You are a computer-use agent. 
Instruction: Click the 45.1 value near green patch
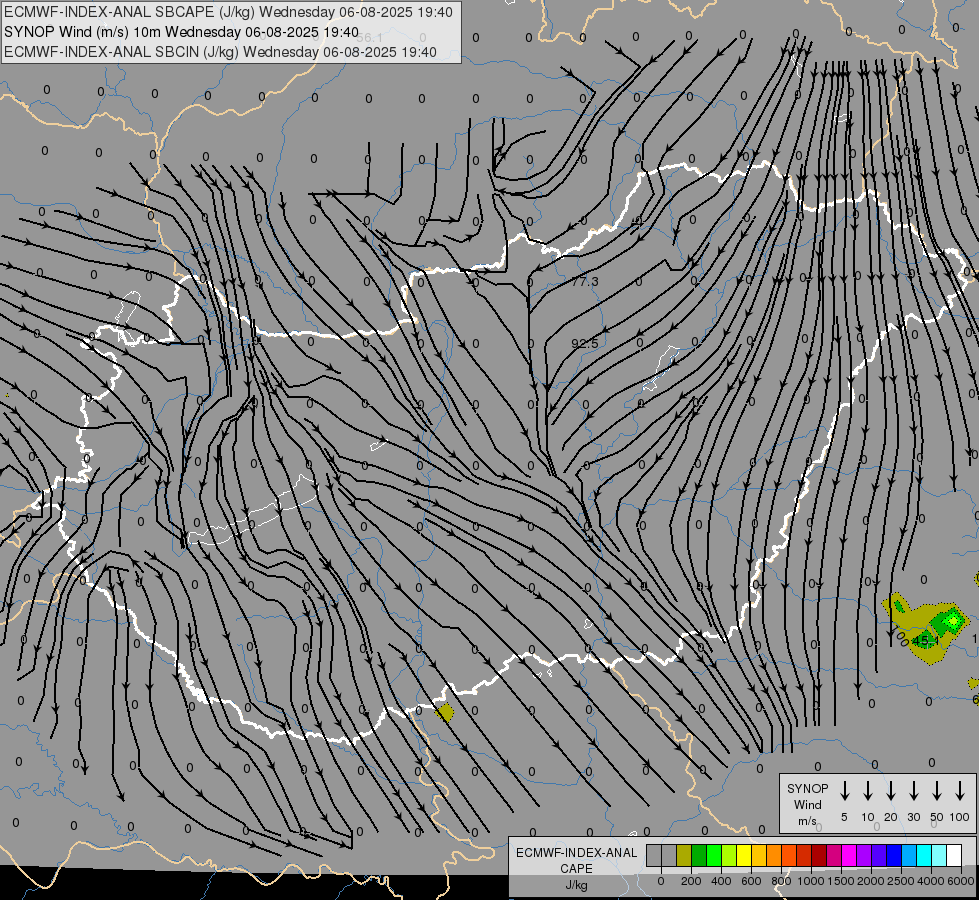(x=925, y=641)
